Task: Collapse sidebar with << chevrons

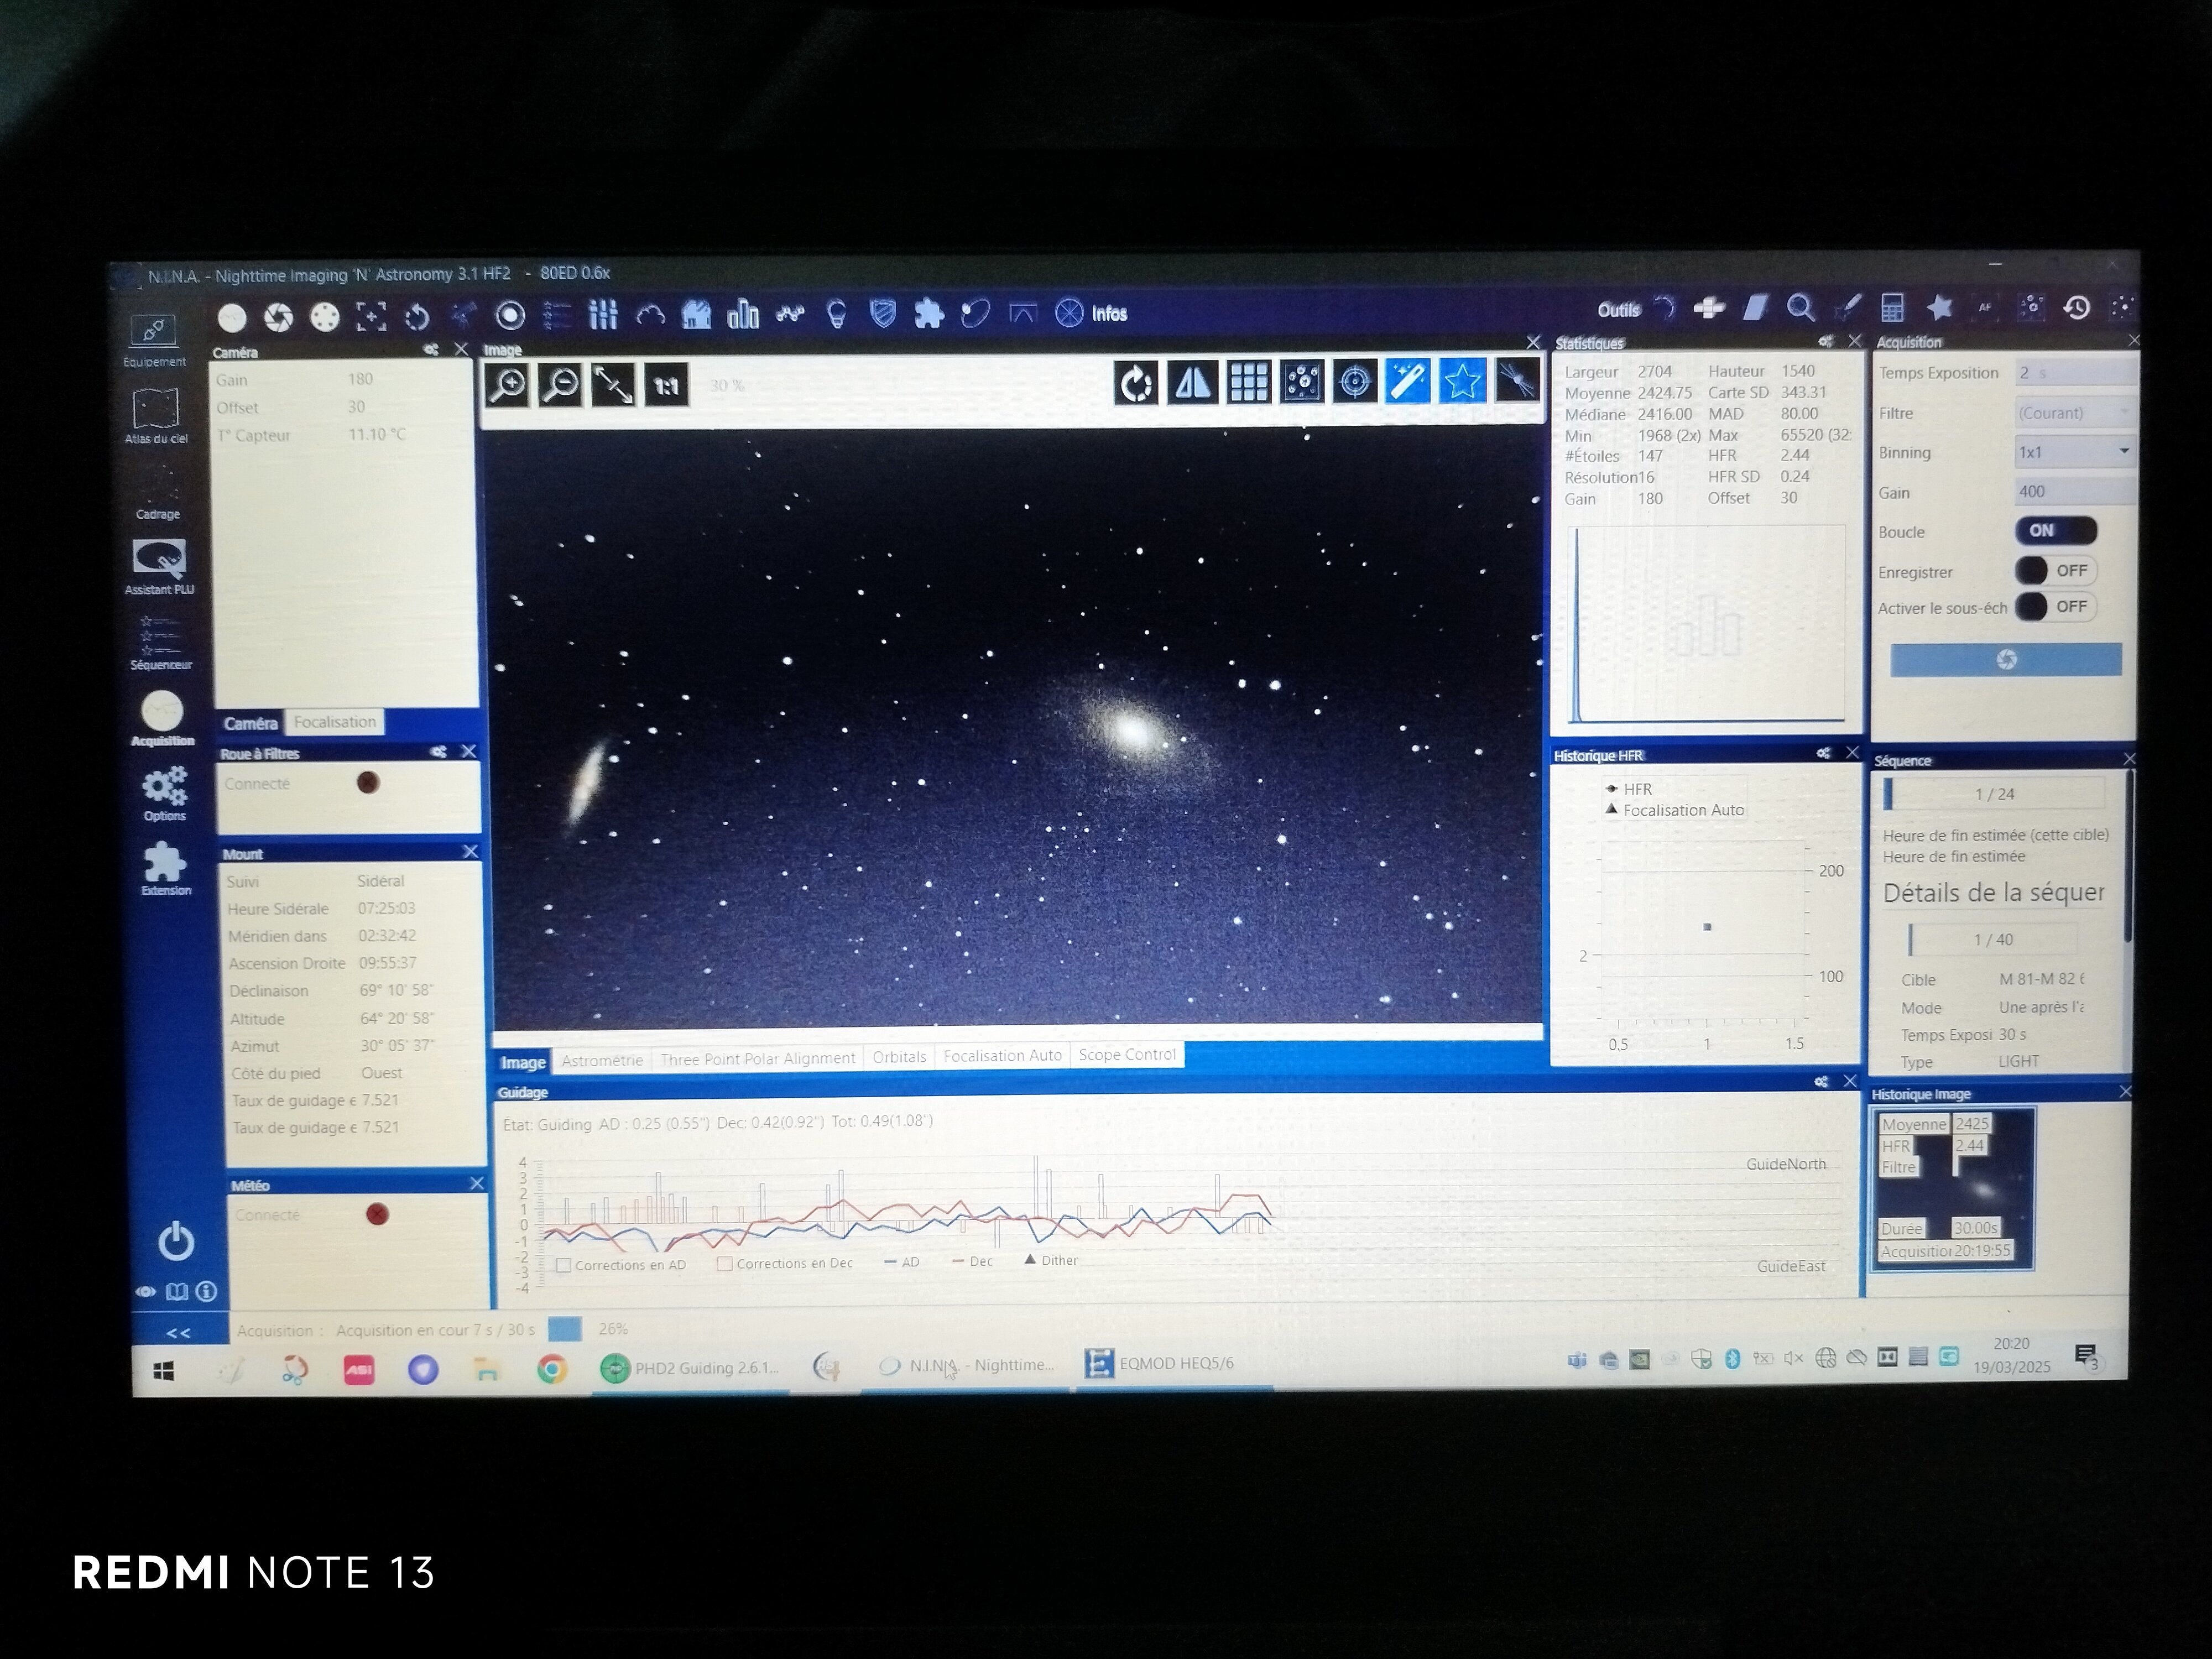Action: (x=178, y=1333)
